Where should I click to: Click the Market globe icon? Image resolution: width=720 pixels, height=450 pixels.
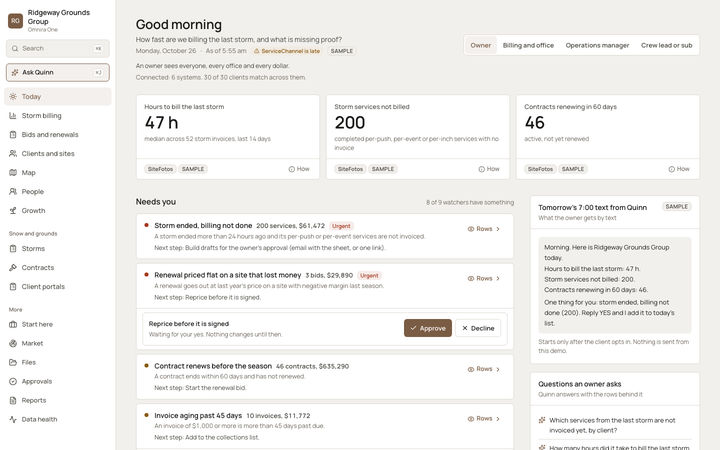[13, 343]
